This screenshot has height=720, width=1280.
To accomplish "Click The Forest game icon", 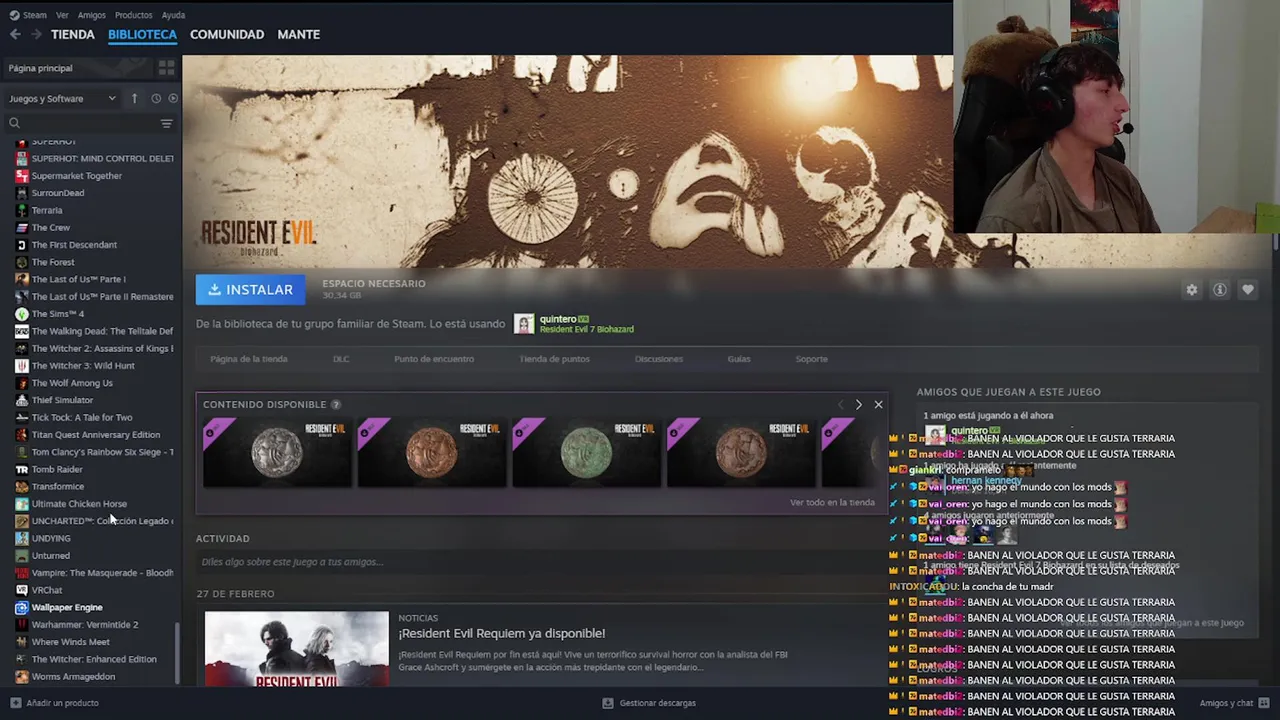I will click(21, 262).
